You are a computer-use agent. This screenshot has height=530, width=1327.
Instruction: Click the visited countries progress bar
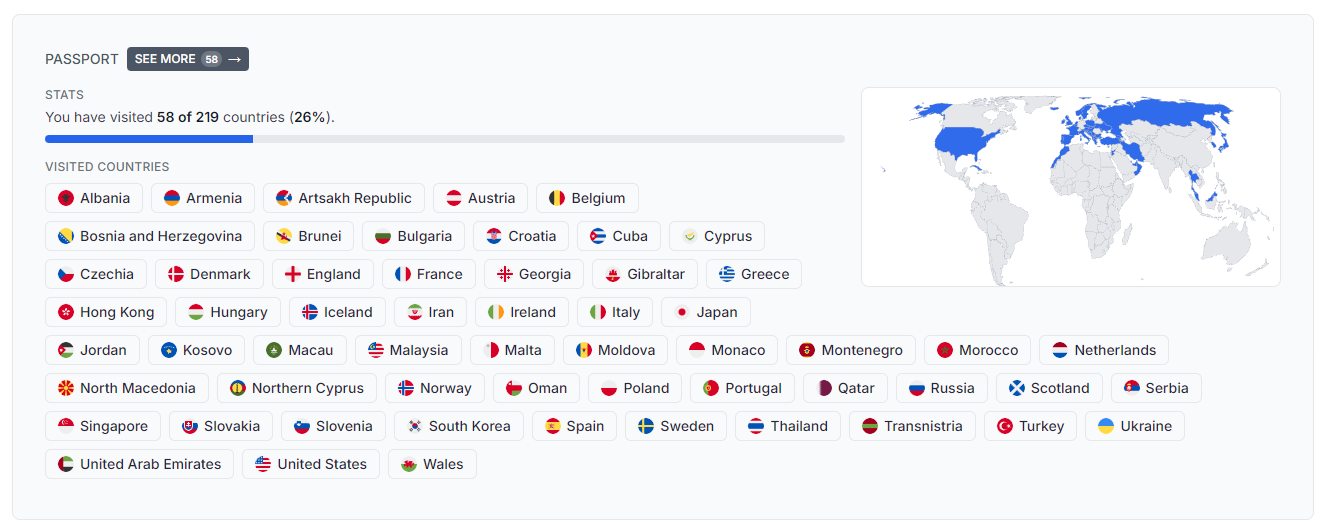(x=444, y=139)
